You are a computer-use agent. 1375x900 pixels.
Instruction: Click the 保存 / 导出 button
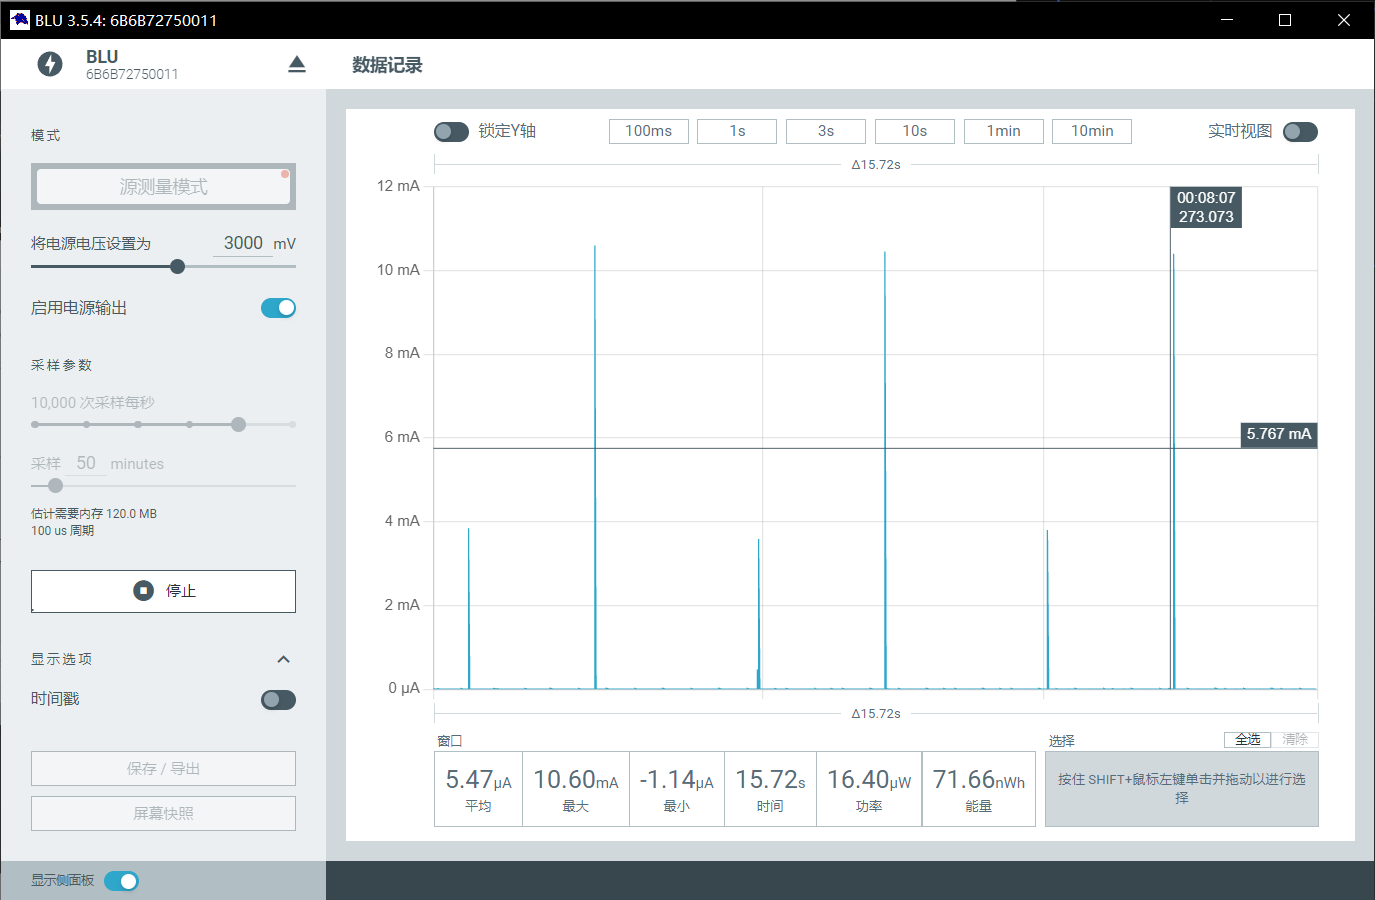coord(163,768)
